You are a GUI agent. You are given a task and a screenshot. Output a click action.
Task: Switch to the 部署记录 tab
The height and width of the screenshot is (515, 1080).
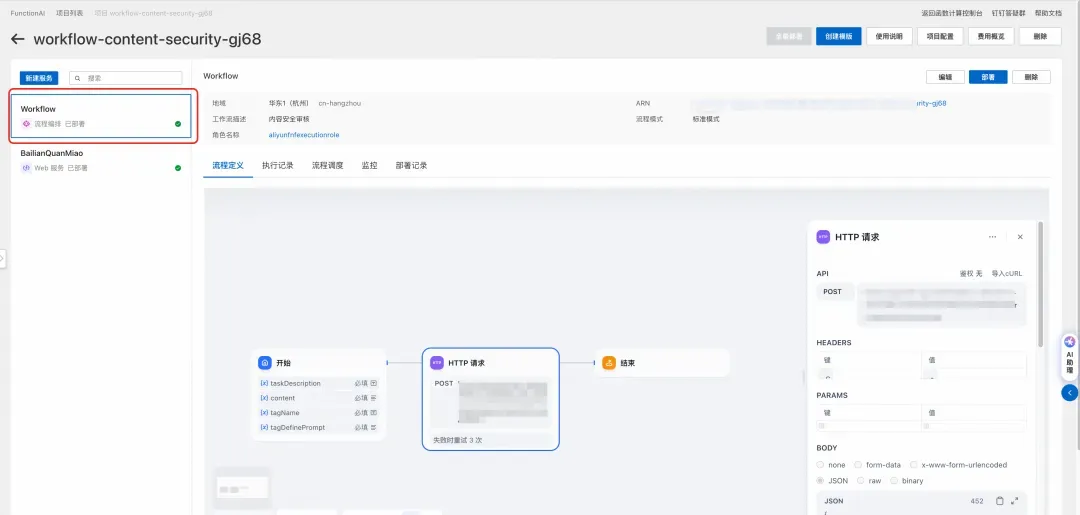coord(411,166)
